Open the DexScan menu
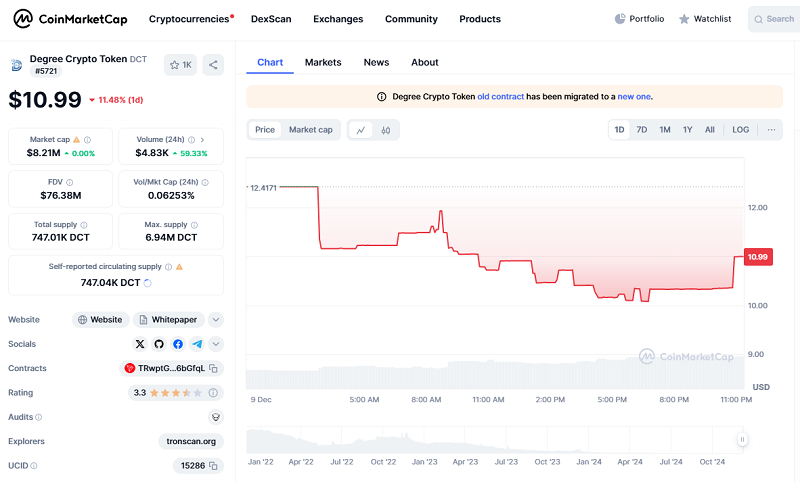 [x=271, y=19]
